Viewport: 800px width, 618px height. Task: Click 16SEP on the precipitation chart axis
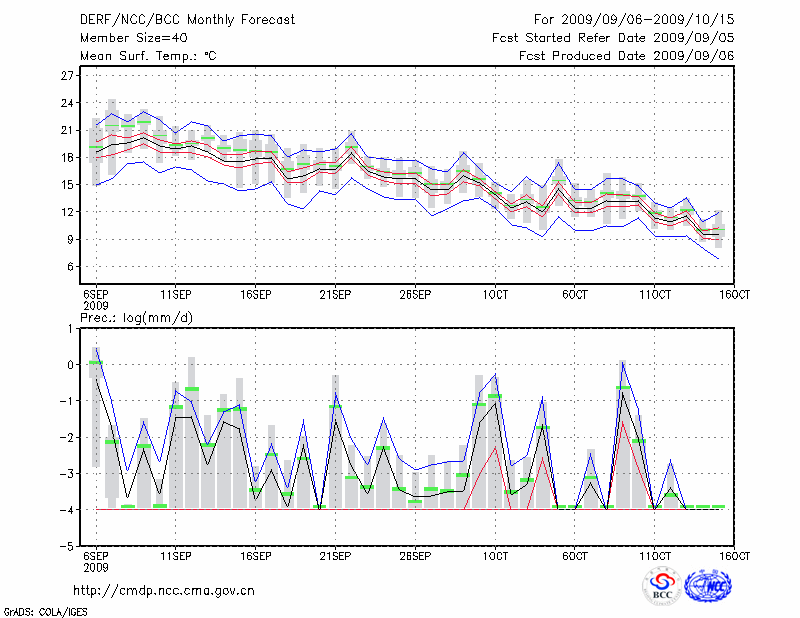(x=255, y=555)
